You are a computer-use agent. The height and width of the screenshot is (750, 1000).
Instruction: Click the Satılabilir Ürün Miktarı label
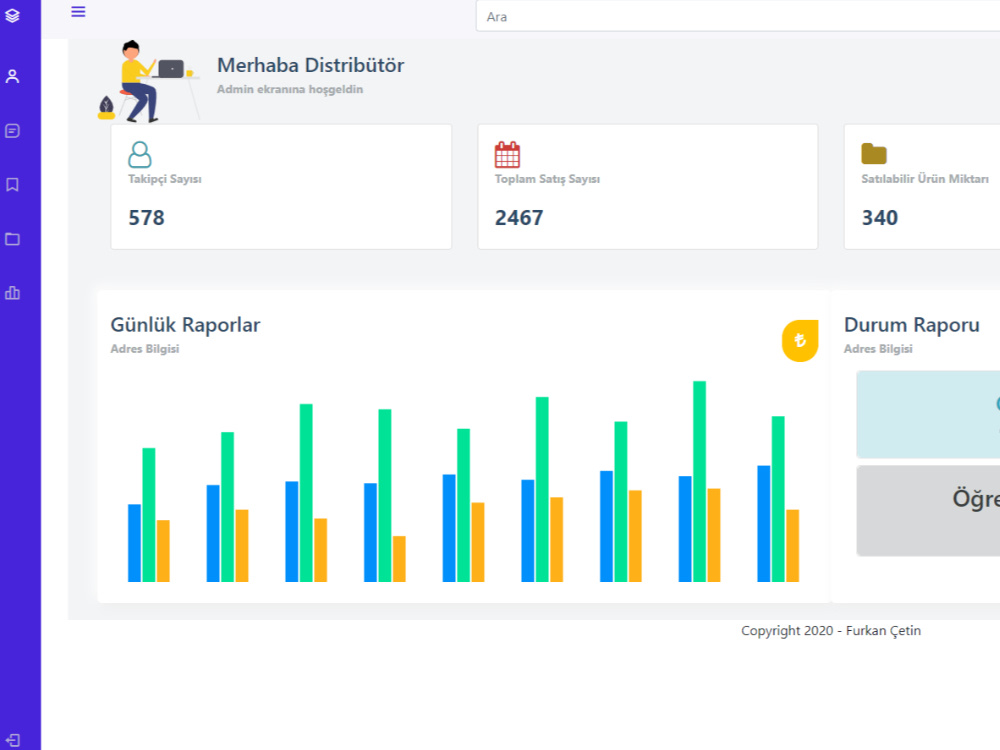925,179
